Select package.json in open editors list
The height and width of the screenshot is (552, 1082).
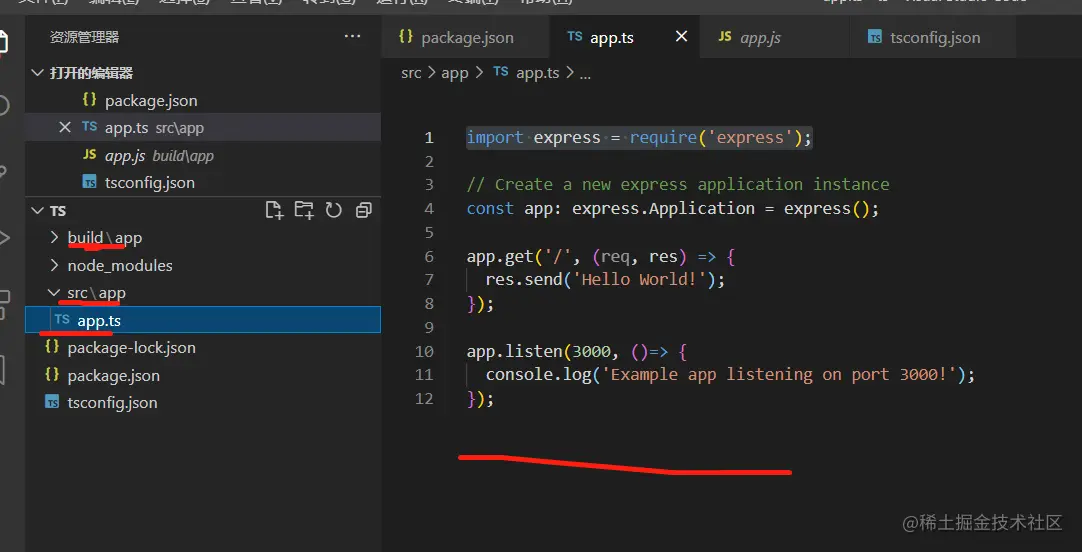coord(203,101)
